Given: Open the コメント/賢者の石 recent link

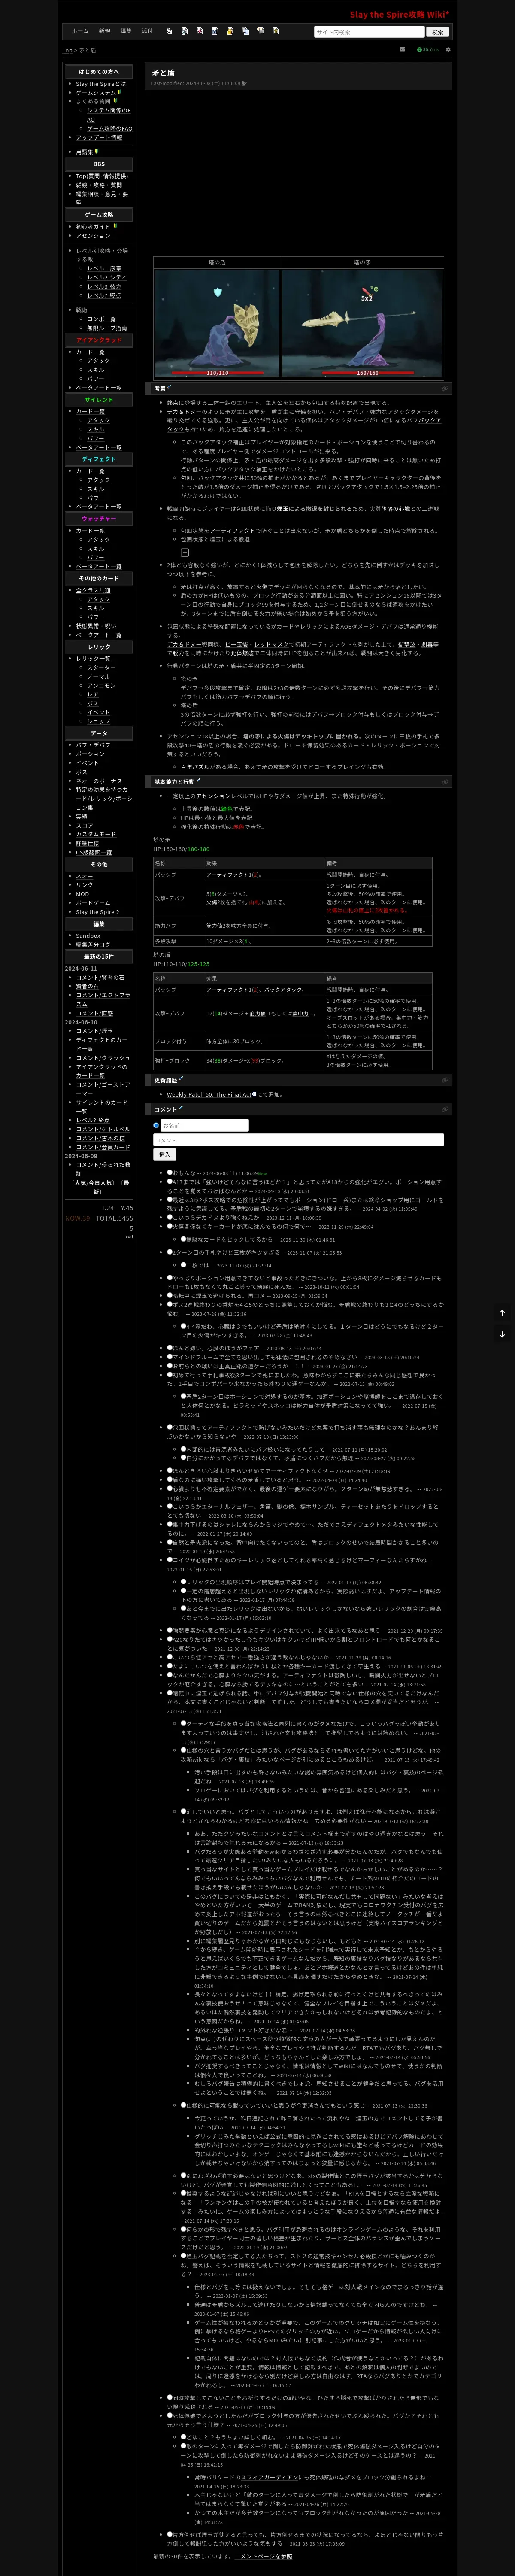Looking at the screenshot, I should (x=100, y=978).
